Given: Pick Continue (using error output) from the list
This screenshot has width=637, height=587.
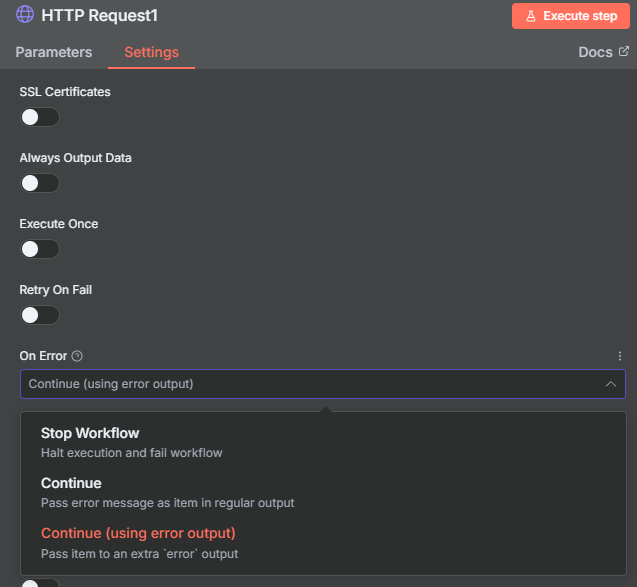Looking at the screenshot, I should point(138,534).
